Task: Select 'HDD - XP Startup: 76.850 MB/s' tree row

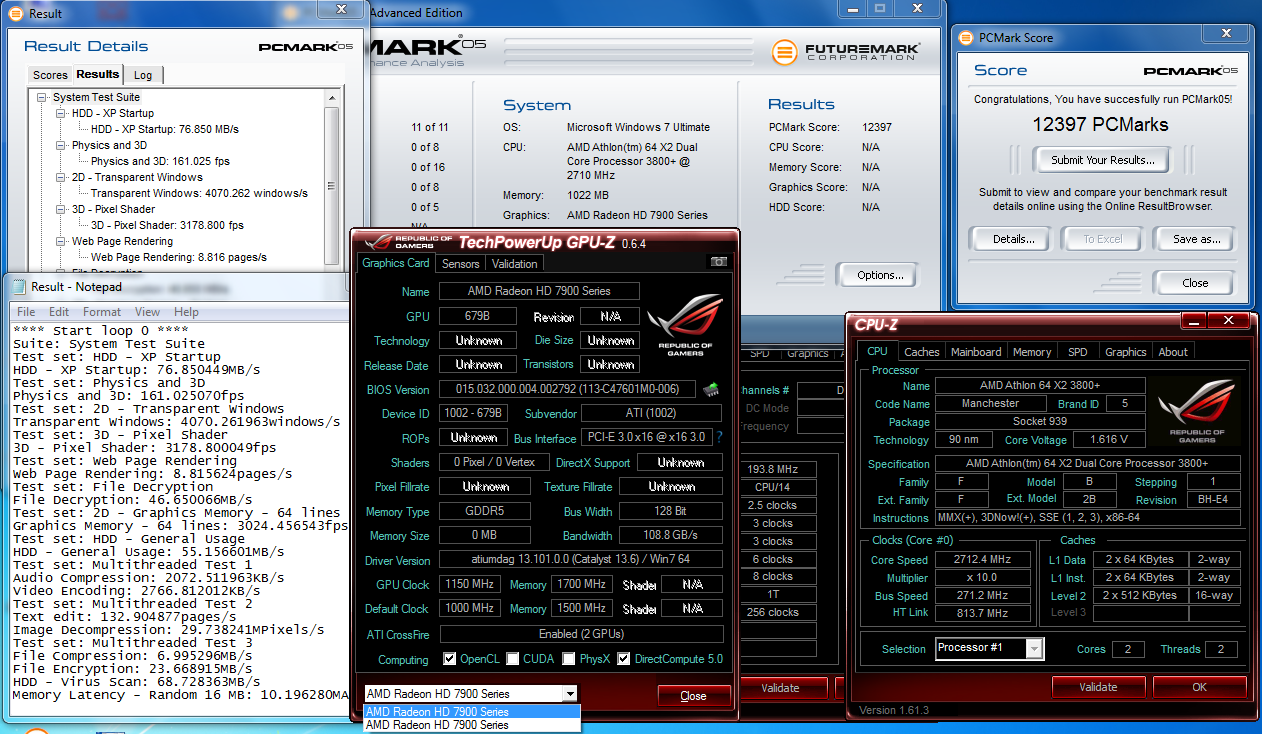Action: [x=165, y=129]
